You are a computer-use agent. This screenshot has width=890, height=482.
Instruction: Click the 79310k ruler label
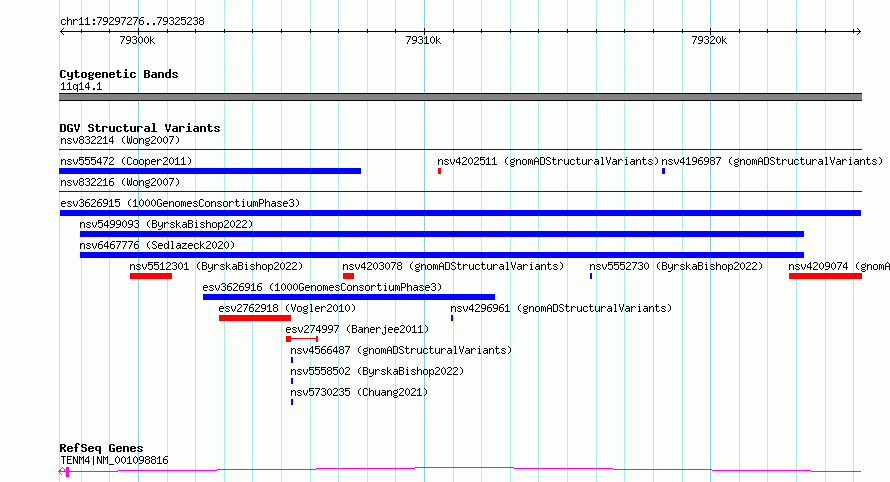point(423,40)
